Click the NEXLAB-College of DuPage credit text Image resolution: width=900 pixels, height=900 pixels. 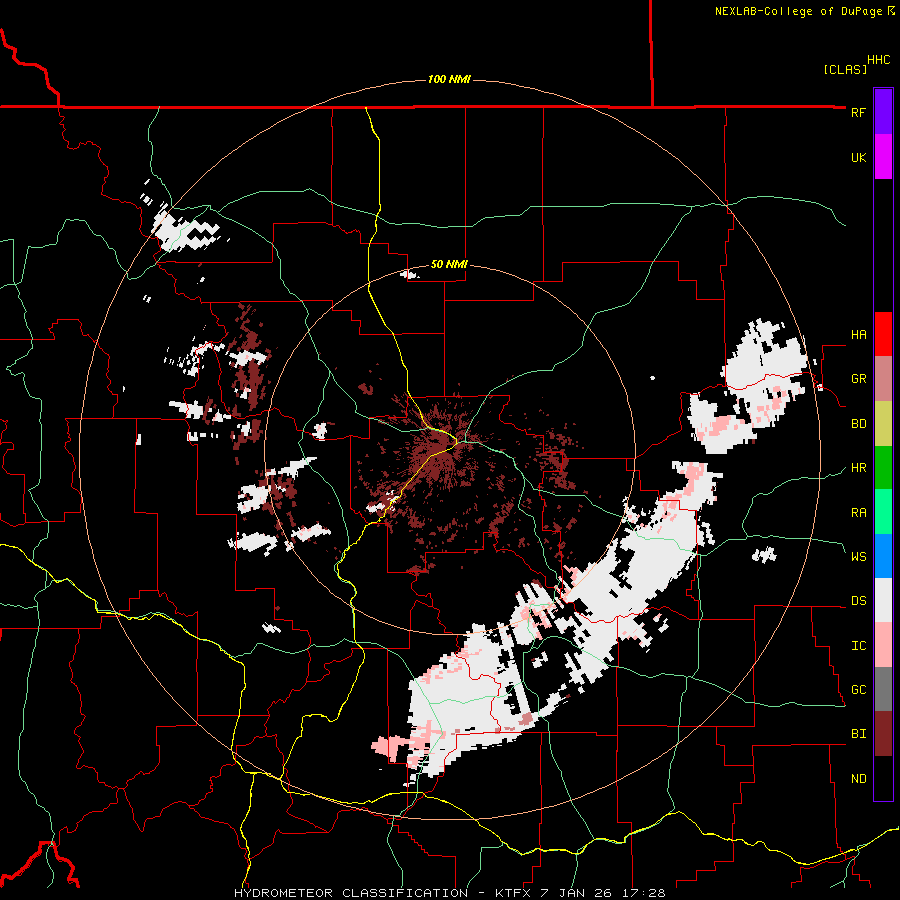800,11
